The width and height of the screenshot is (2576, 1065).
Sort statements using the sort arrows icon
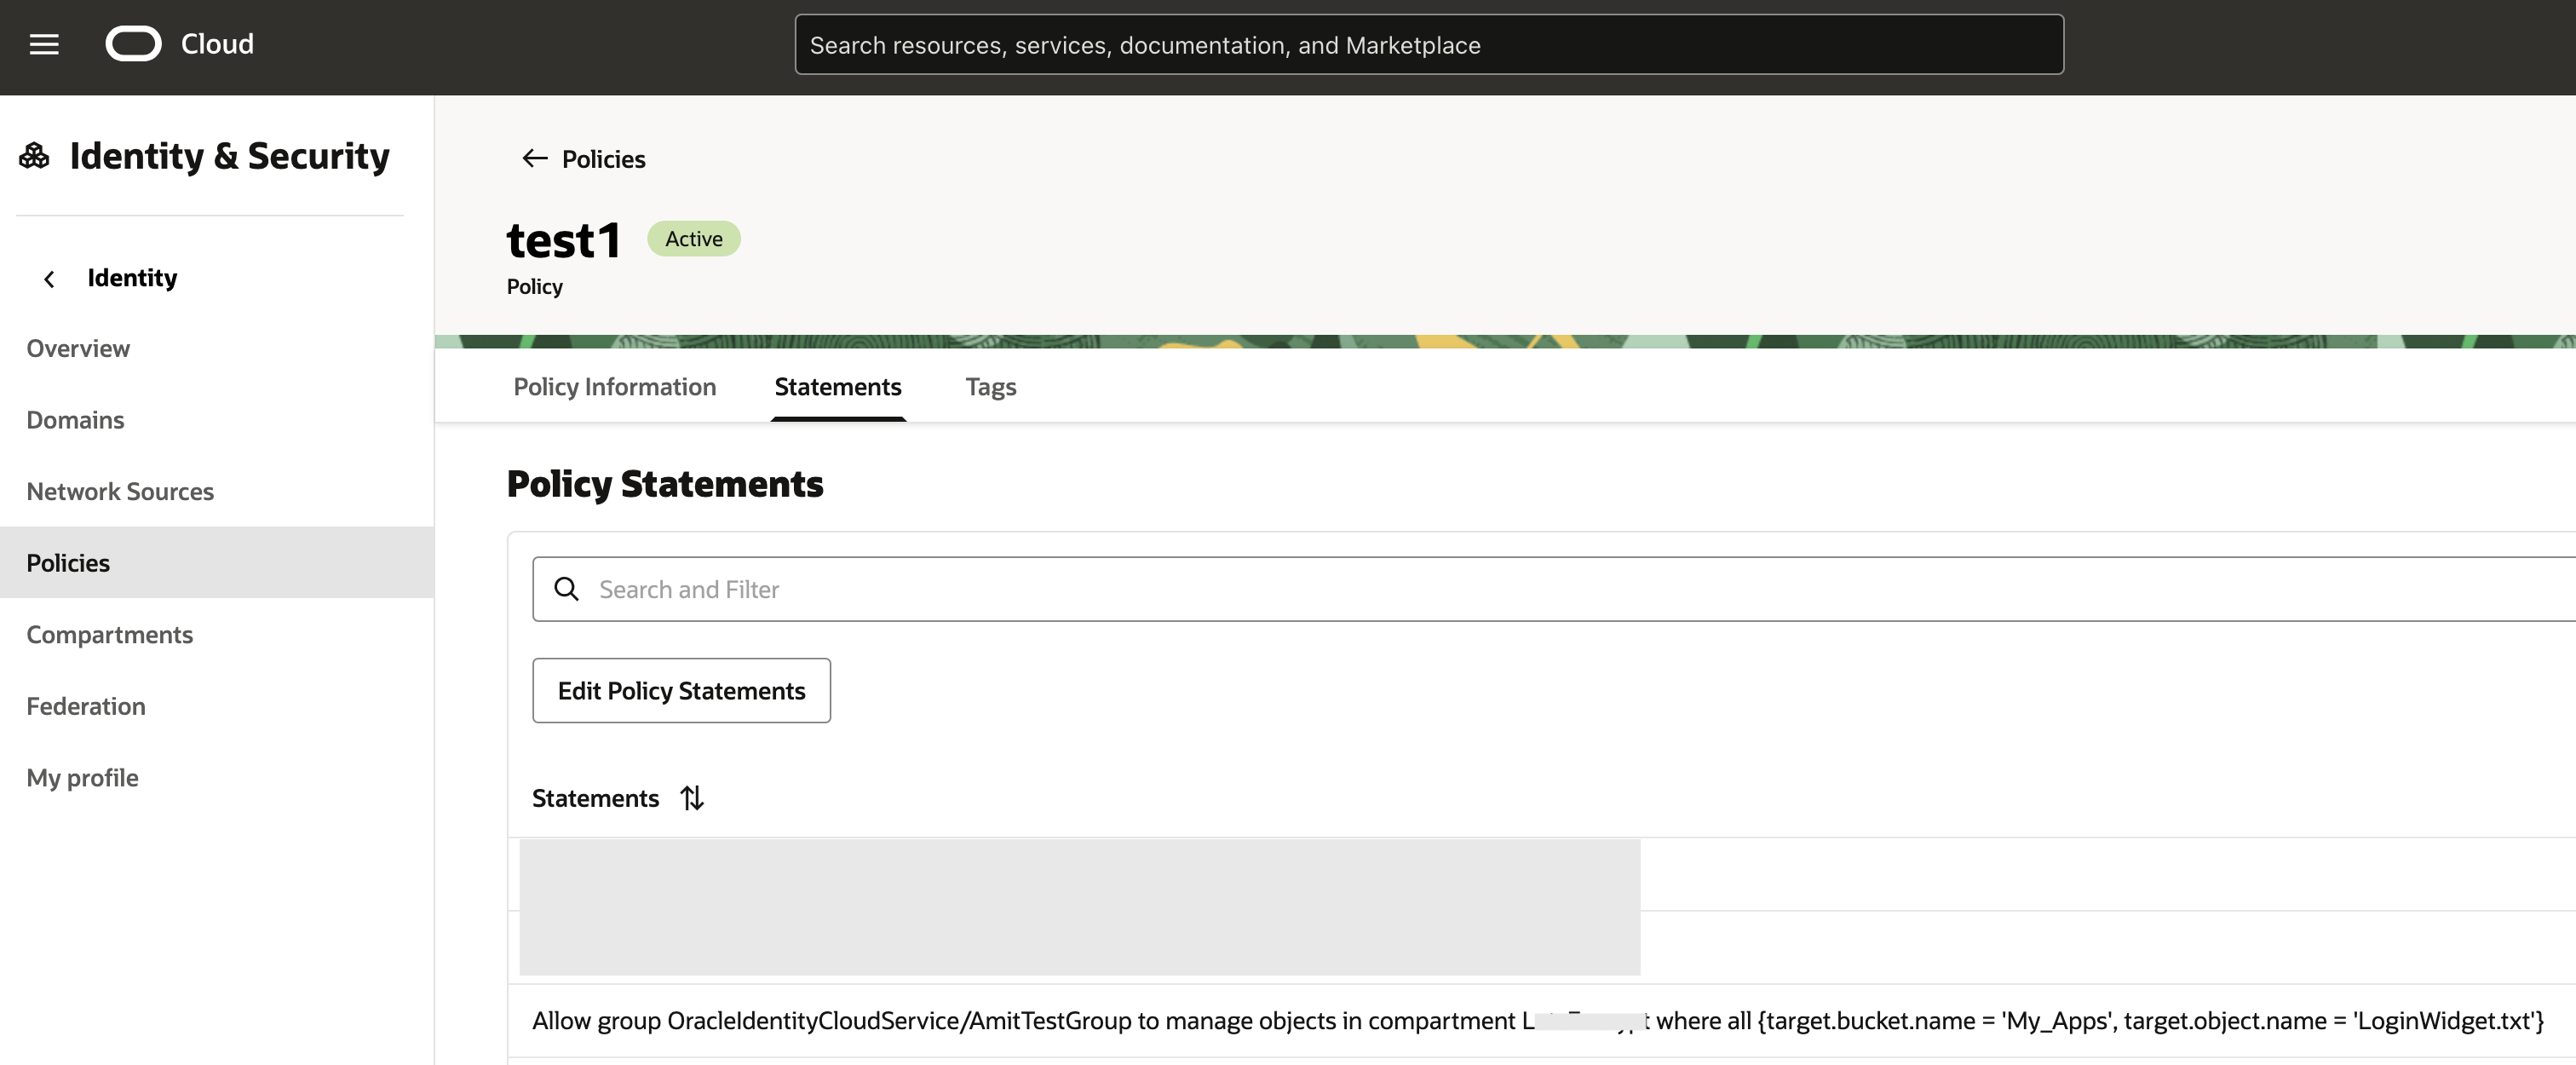pos(692,798)
